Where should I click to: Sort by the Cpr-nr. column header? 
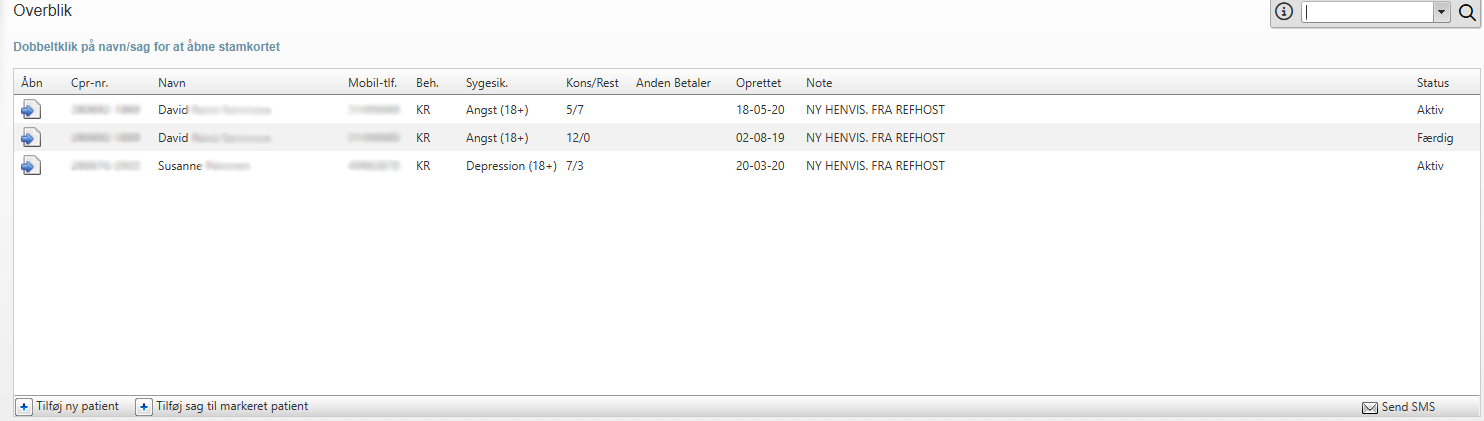pos(89,83)
